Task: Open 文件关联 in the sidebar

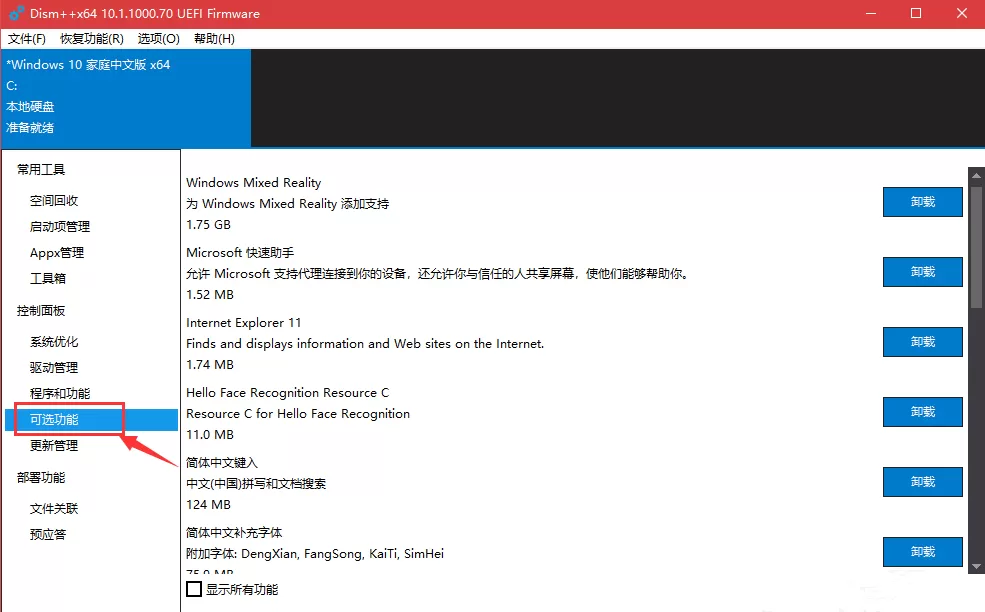Action: [x=54, y=508]
